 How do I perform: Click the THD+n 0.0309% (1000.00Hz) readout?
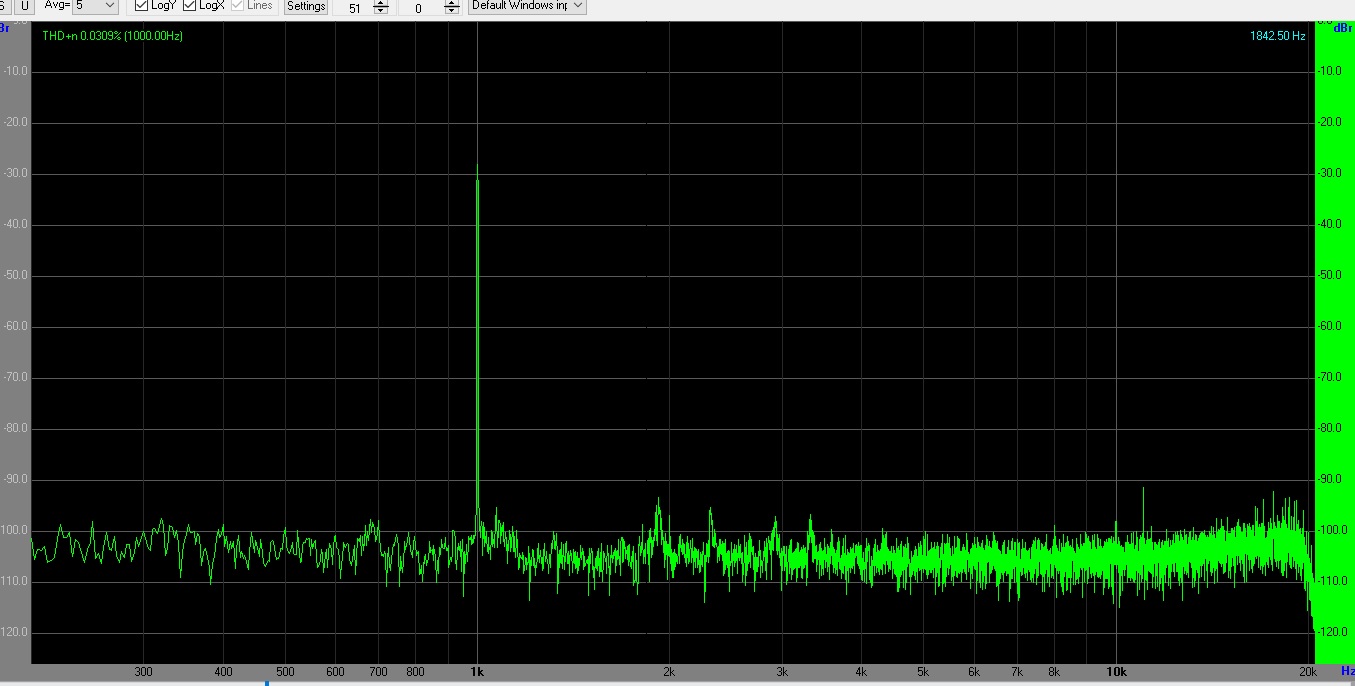point(112,36)
